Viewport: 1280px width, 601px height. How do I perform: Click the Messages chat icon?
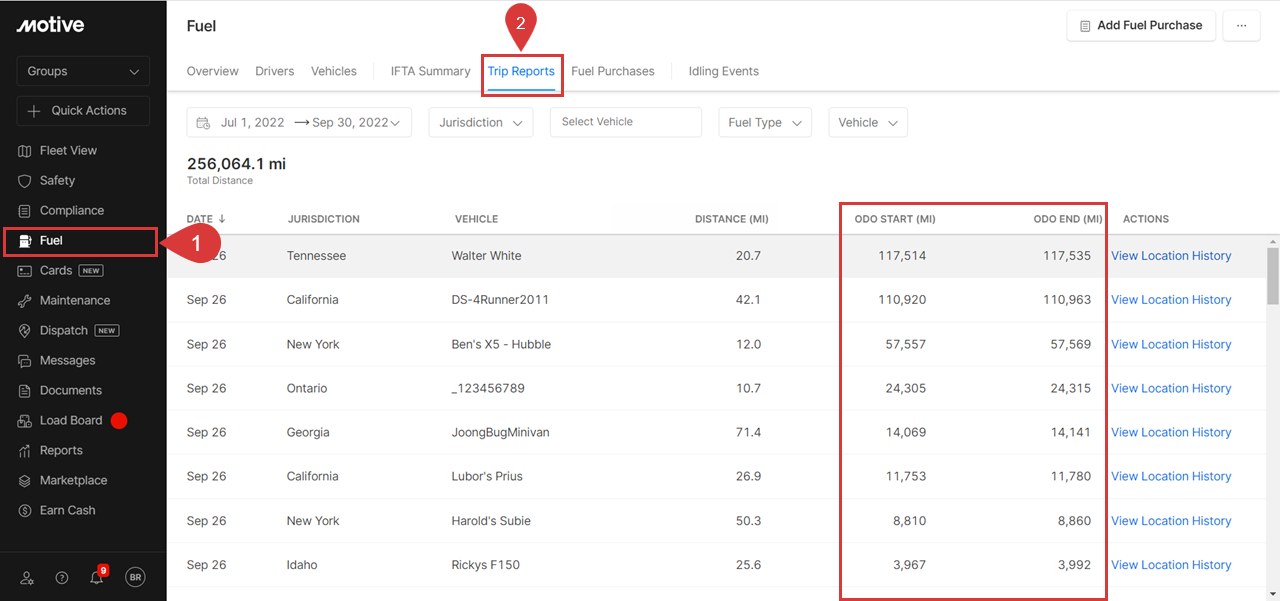[x=25, y=361]
